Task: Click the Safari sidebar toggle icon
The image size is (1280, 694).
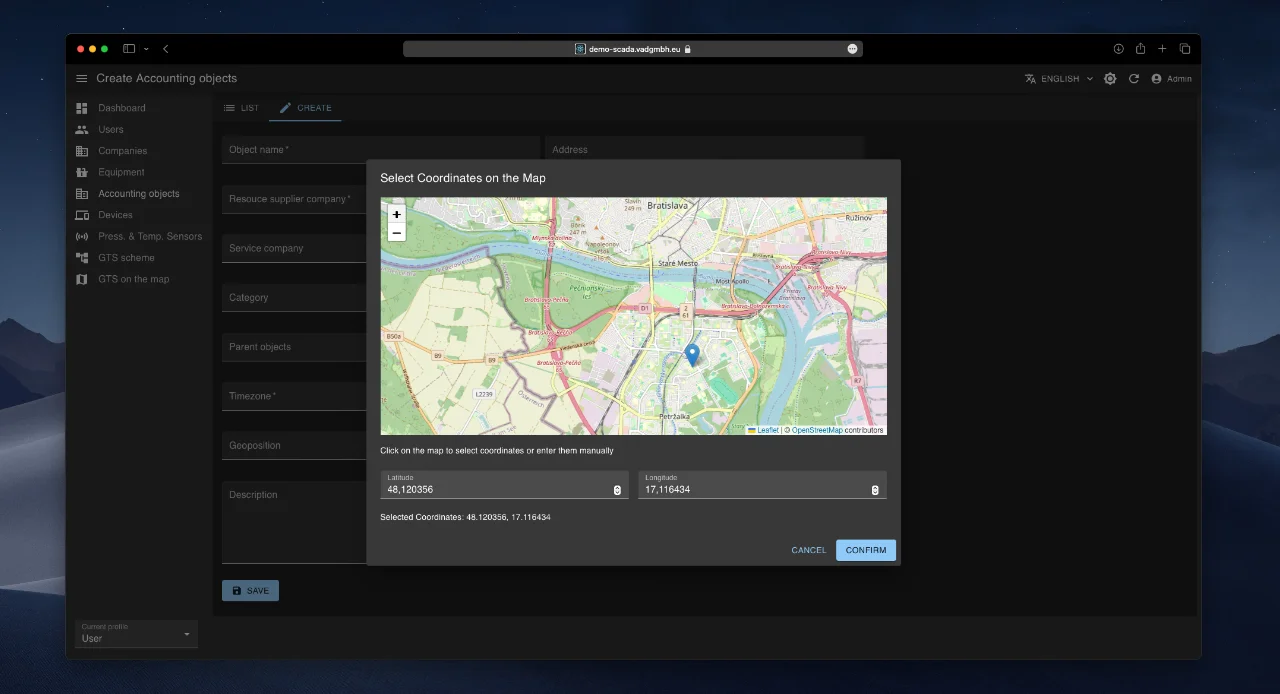Action: (x=129, y=49)
